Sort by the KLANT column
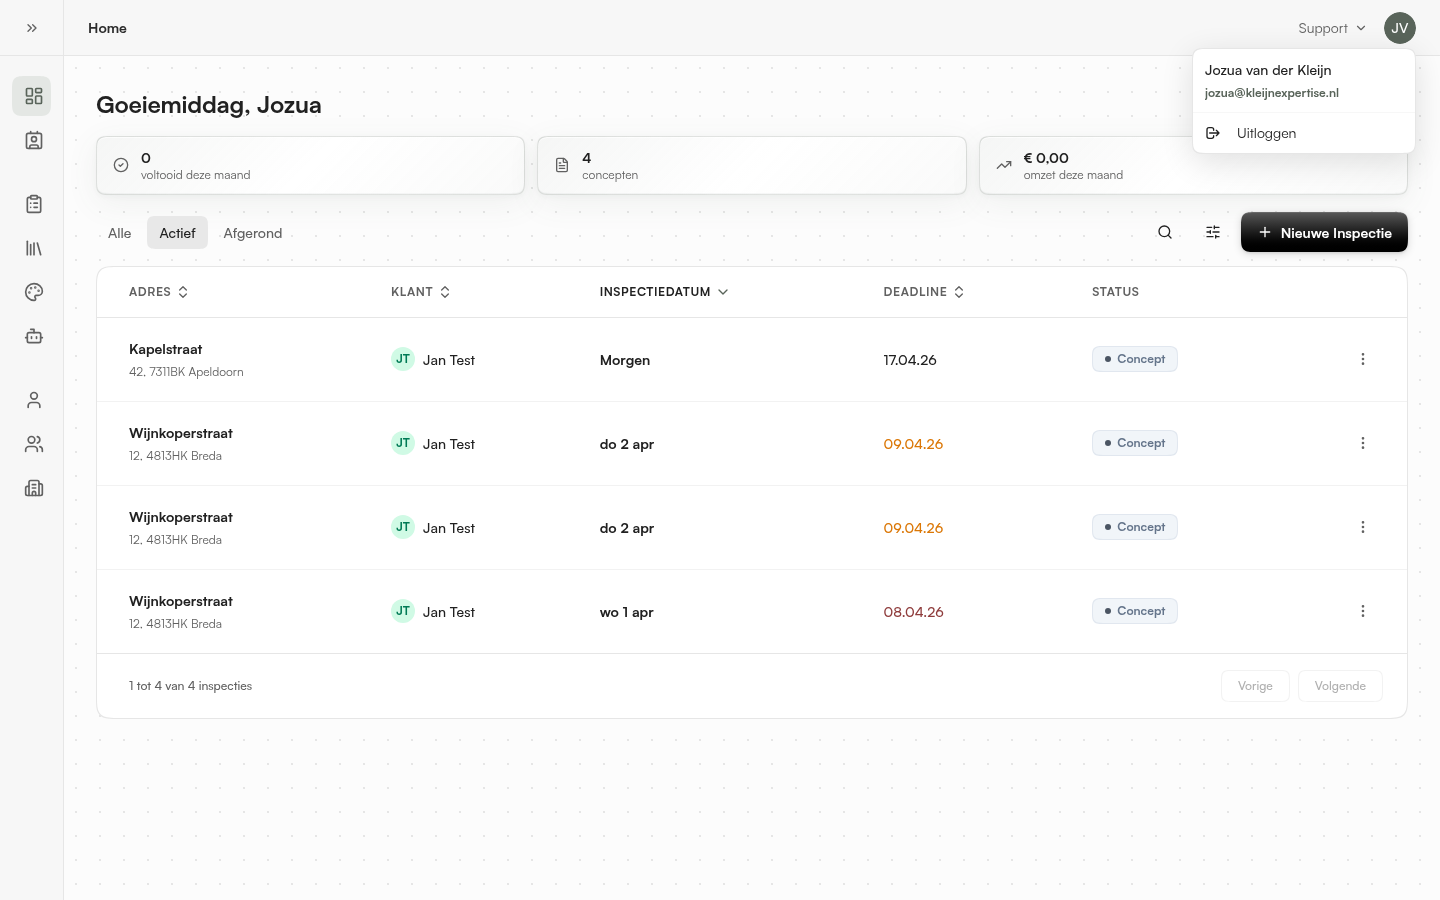The height and width of the screenshot is (900, 1440). (x=421, y=292)
